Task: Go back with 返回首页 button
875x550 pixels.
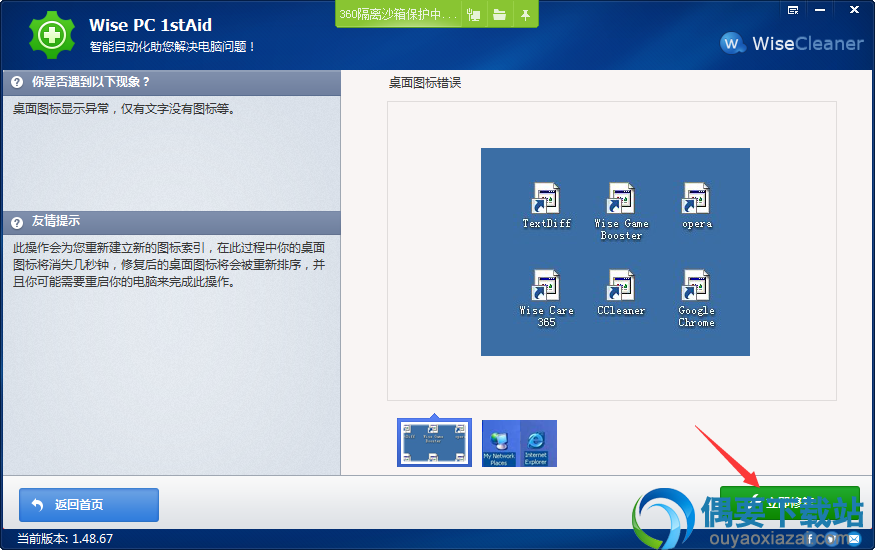Action: [89, 505]
